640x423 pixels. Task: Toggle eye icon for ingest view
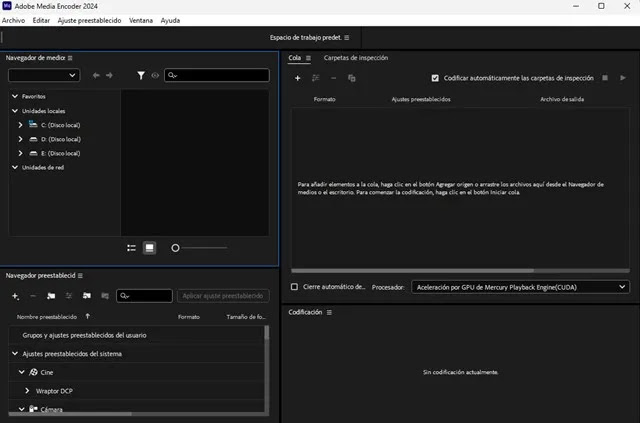click(x=155, y=75)
